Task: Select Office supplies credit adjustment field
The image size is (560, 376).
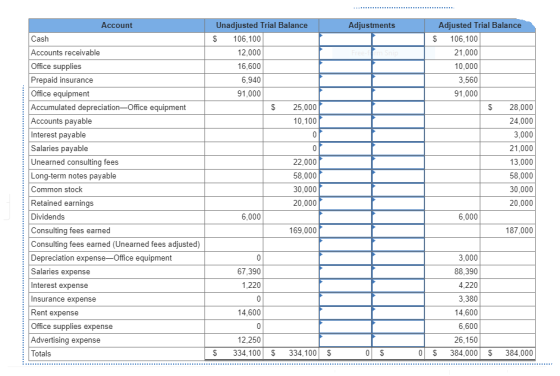Action: click(398, 66)
